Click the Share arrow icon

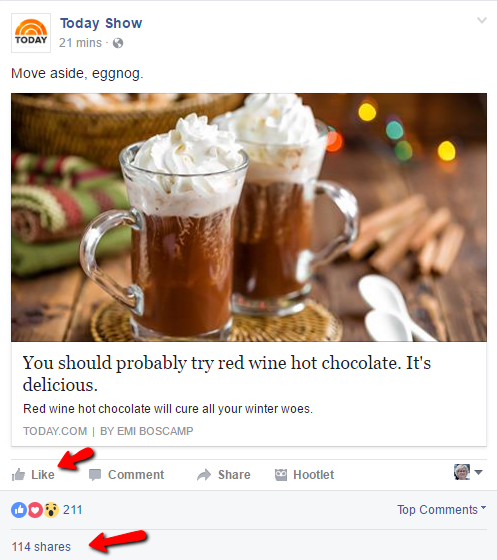click(x=204, y=475)
